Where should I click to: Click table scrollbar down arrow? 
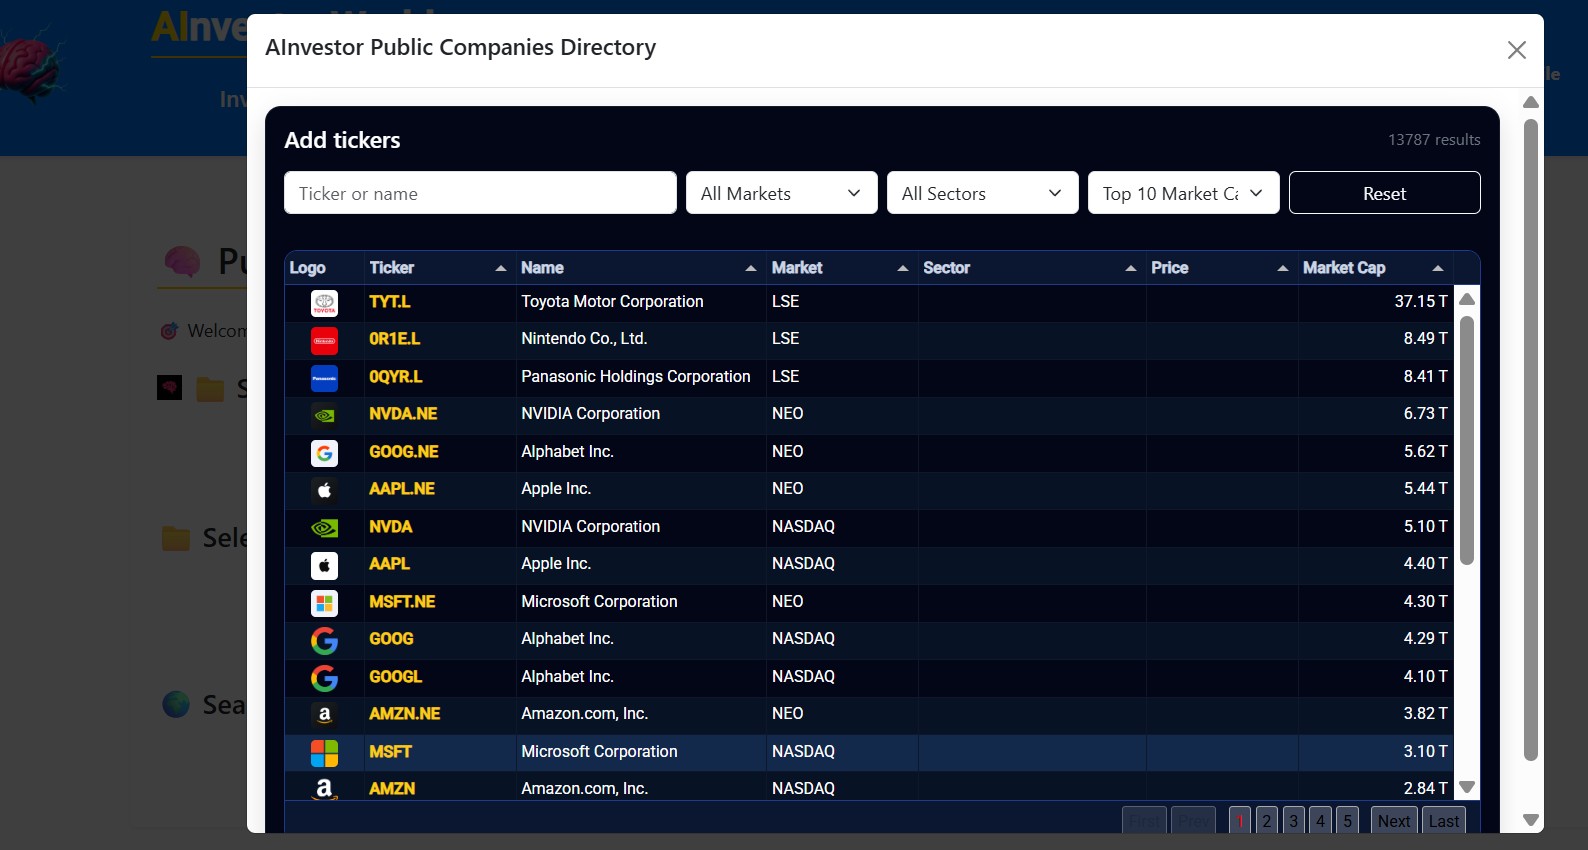click(x=1467, y=787)
